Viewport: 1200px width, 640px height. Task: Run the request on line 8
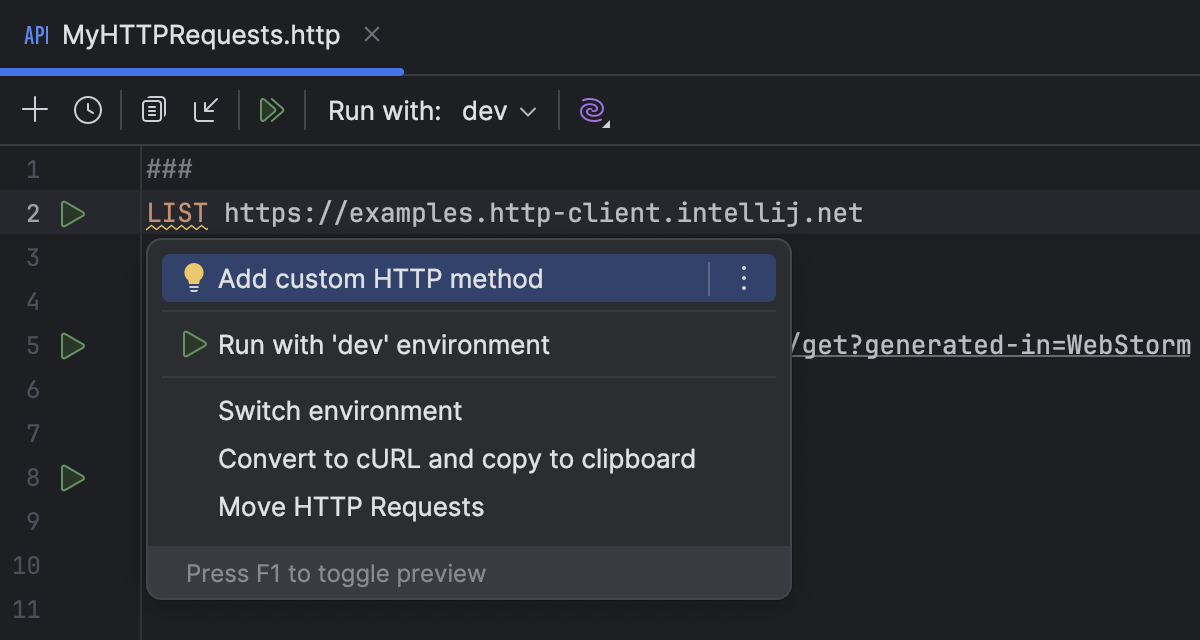(x=72, y=478)
